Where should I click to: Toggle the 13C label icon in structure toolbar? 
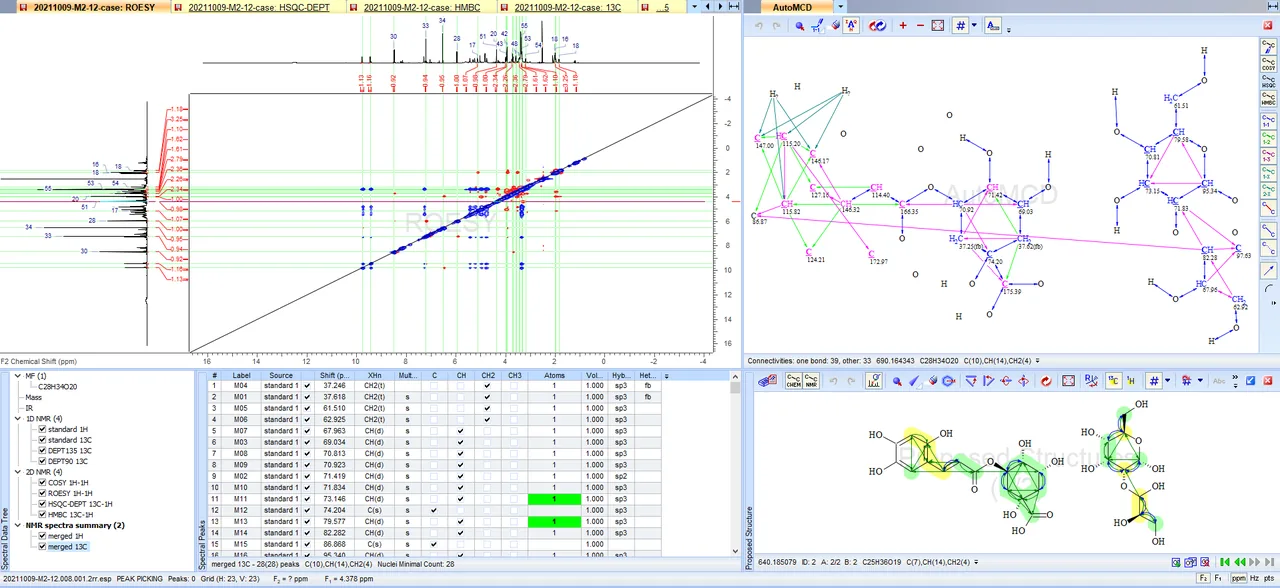(x=1113, y=381)
